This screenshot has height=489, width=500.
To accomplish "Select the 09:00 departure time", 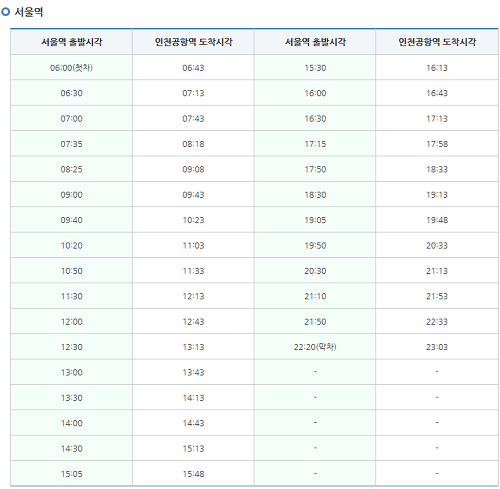I will pyautogui.click(x=72, y=195).
